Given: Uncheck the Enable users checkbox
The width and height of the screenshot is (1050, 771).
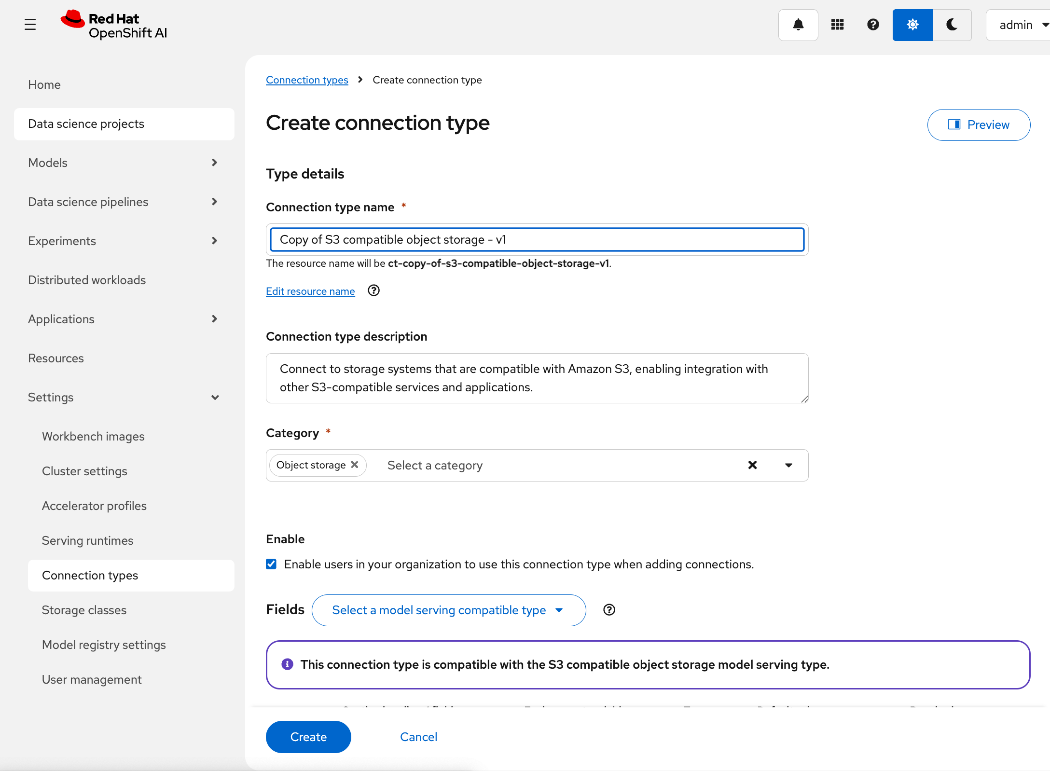Looking at the screenshot, I should 271,564.
